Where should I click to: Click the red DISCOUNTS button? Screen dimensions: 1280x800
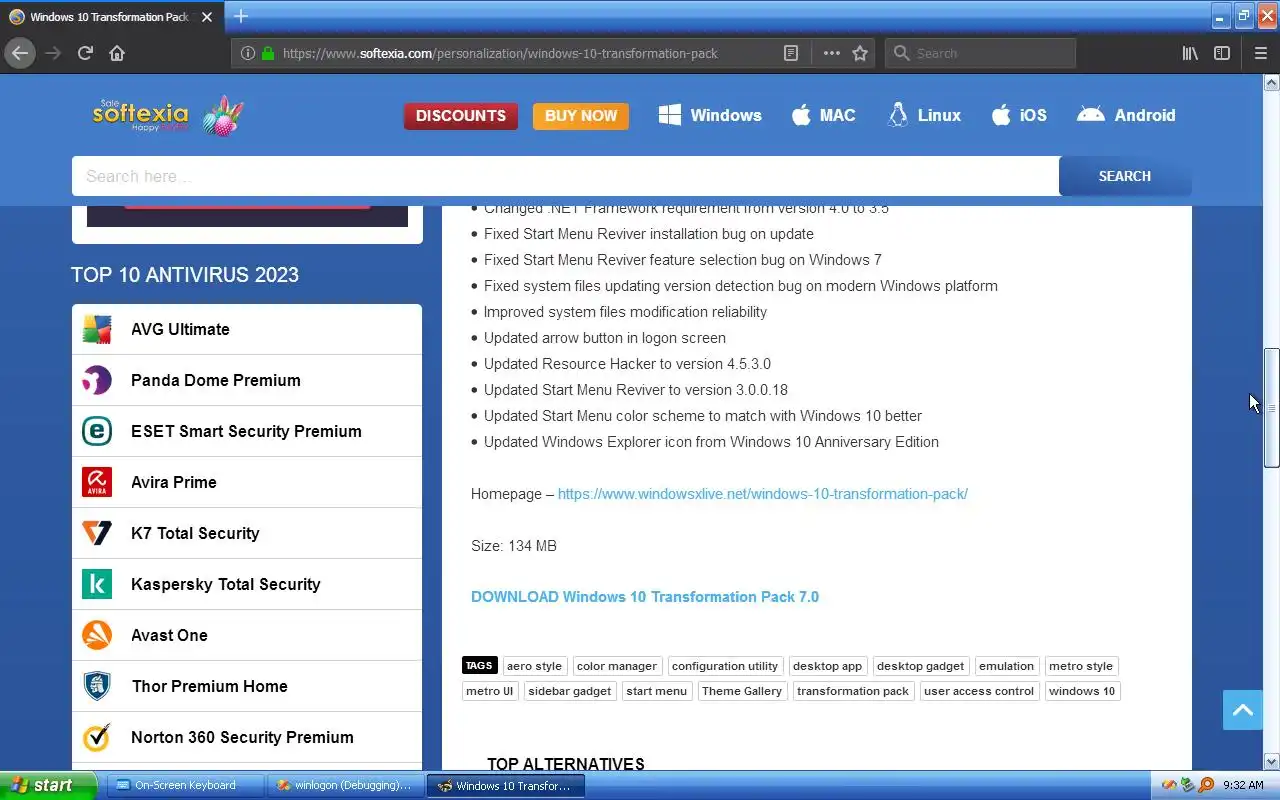coord(461,116)
